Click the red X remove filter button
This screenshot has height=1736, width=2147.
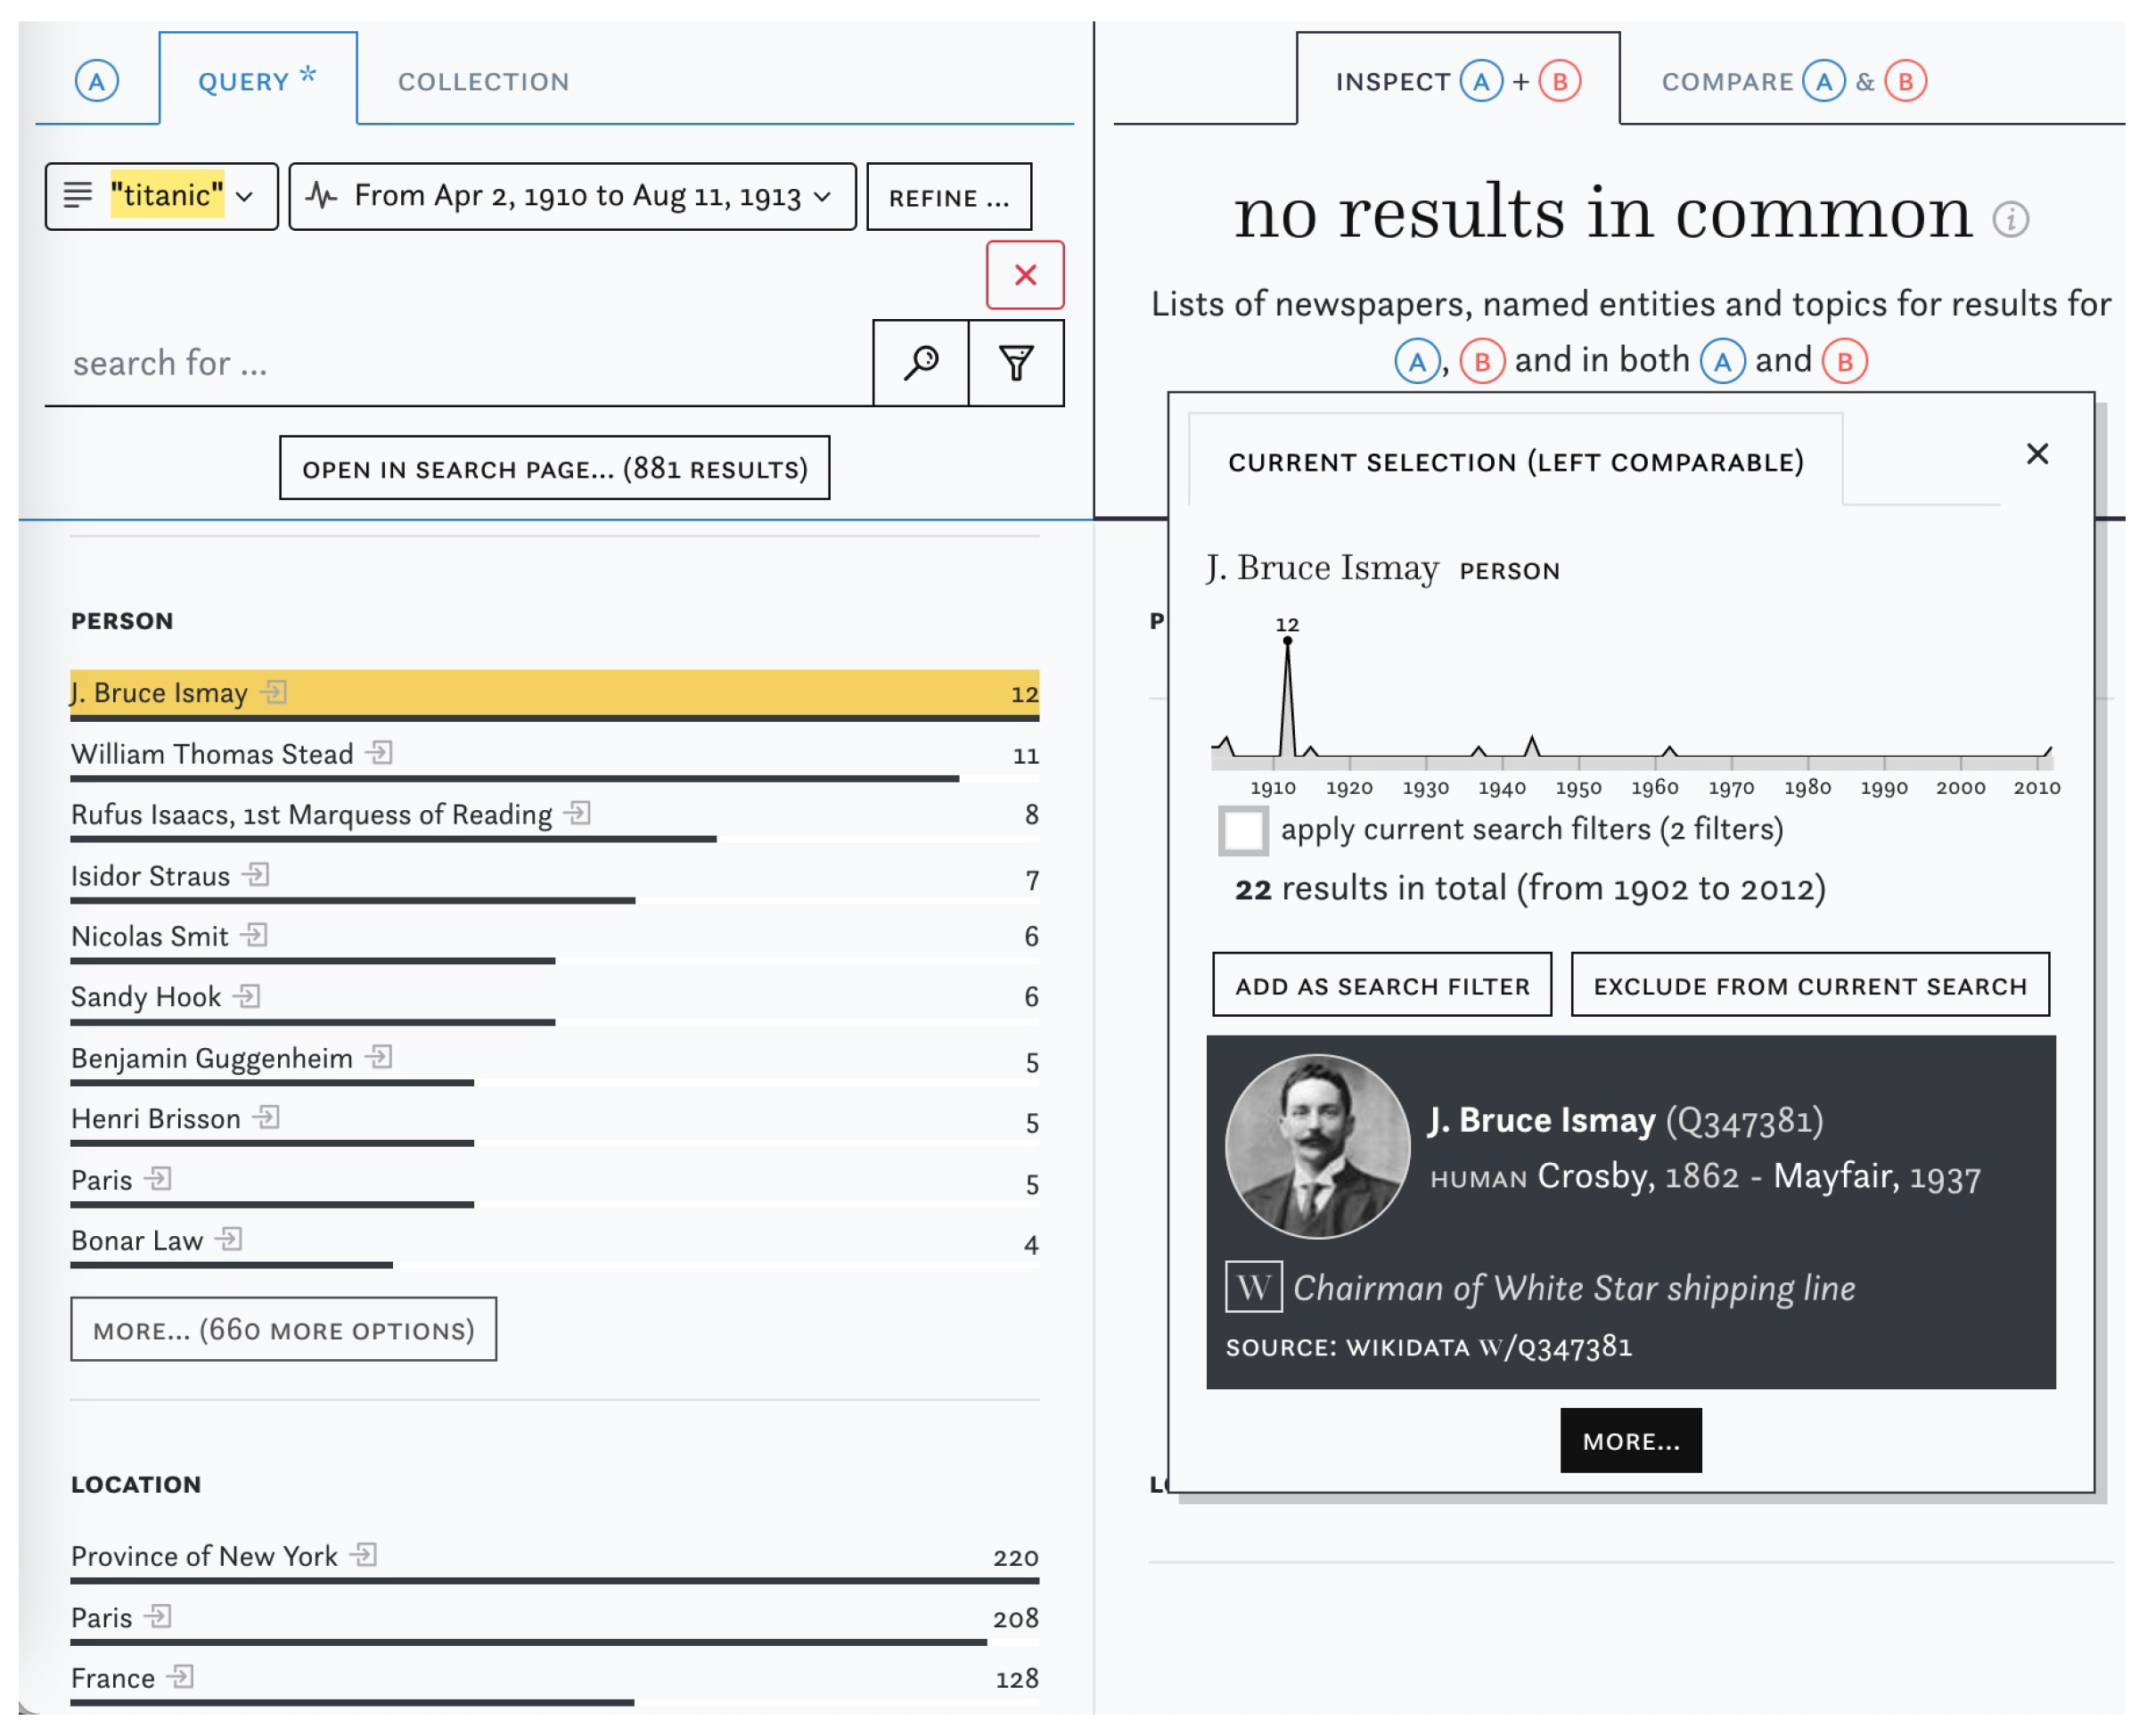coord(1025,275)
